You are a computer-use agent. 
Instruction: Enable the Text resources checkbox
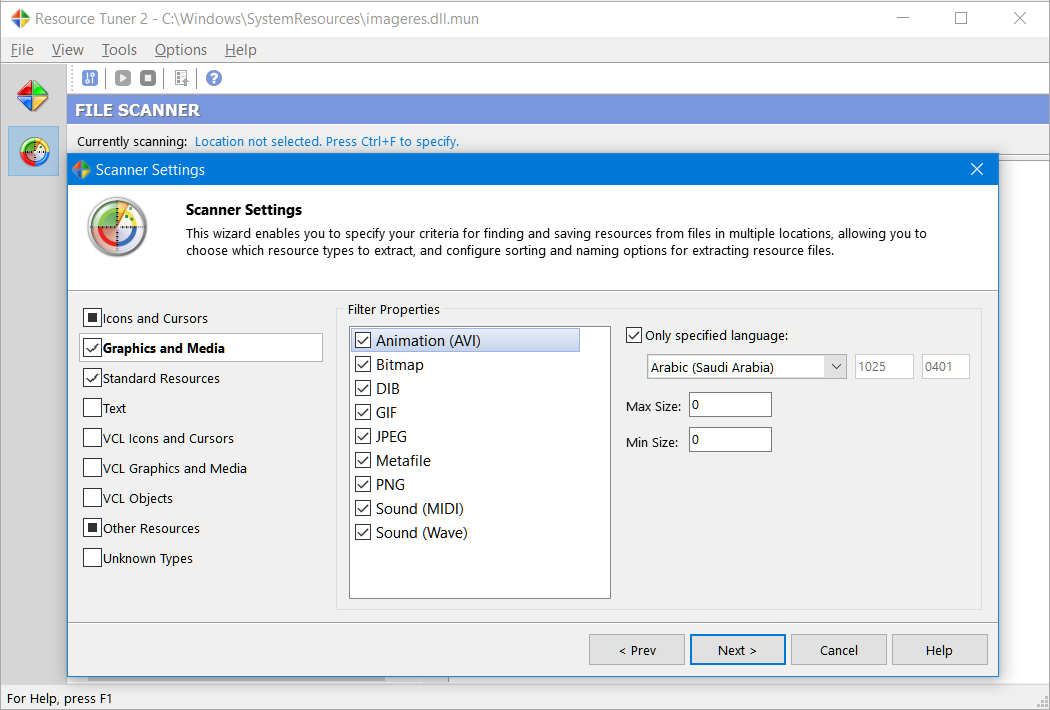(x=91, y=407)
